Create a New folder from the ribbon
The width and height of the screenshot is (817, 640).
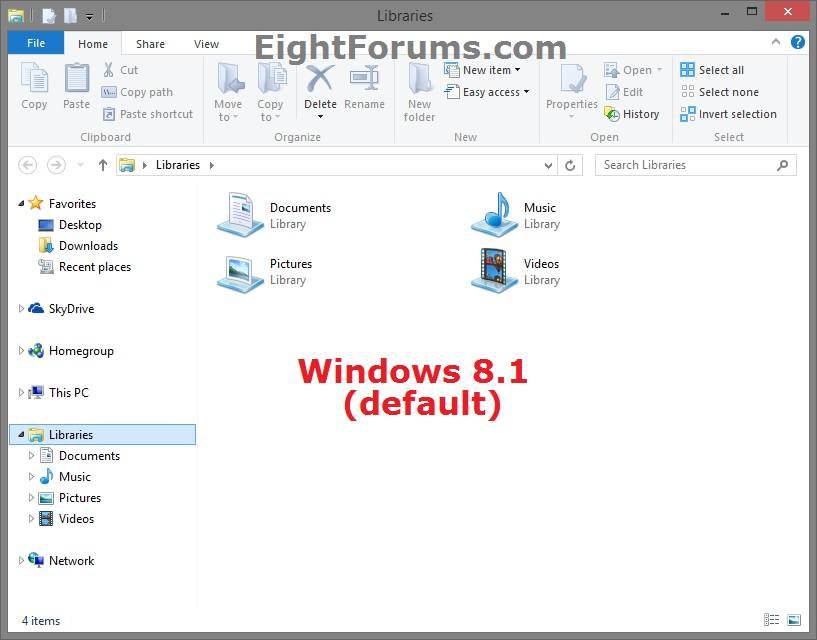point(419,91)
